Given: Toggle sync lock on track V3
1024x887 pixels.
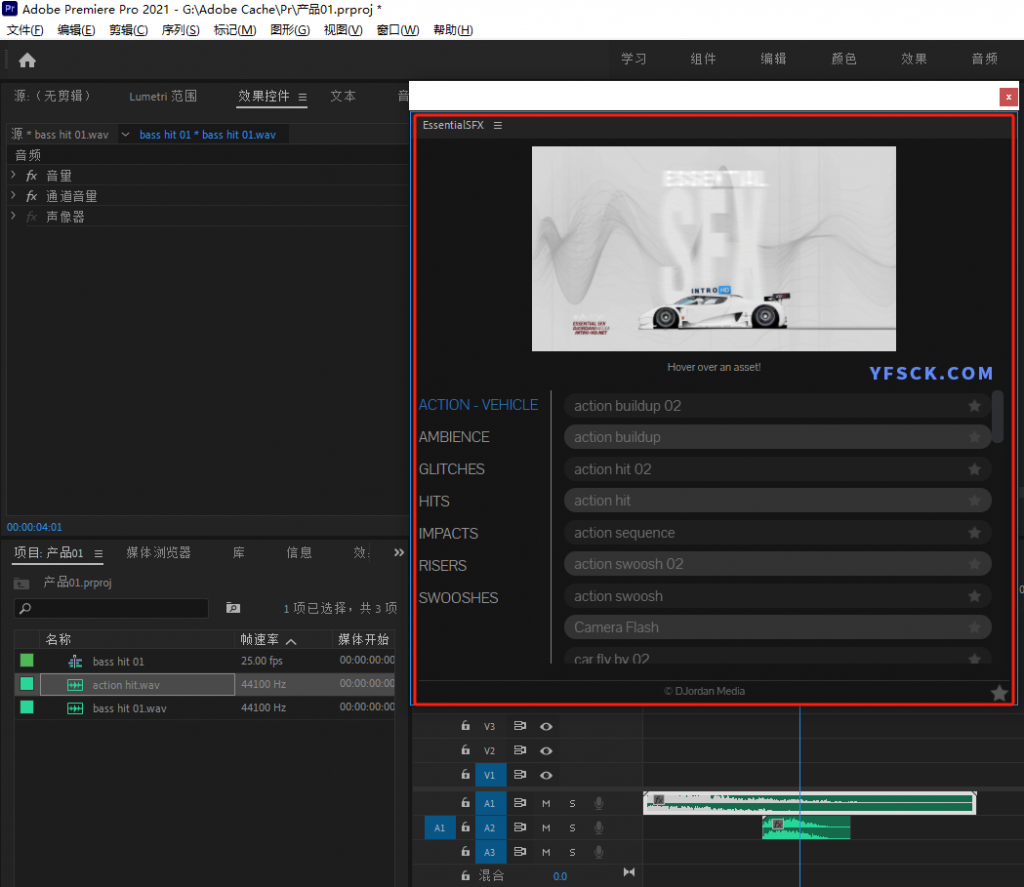Looking at the screenshot, I should [x=520, y=726].
